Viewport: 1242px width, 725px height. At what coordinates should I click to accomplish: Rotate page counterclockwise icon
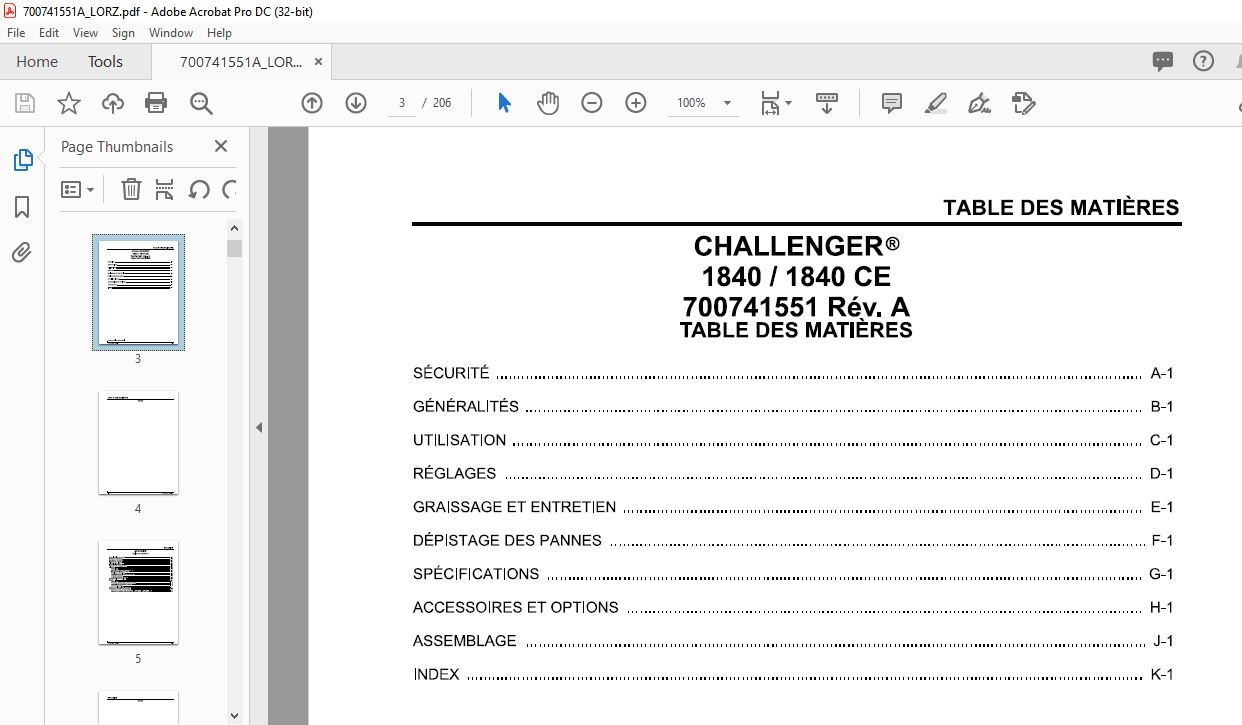tap(199, 189)
